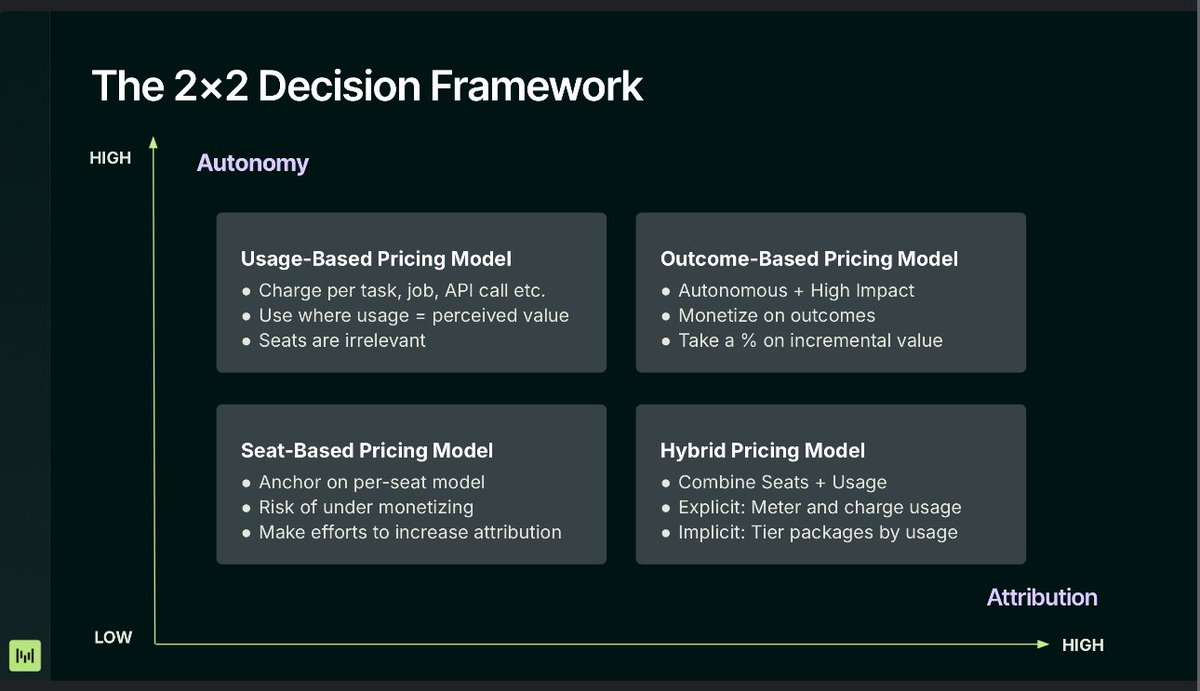Viewport: 1200px width, 691px height.
Task: Click the Hybrid Pricing Model heading
Action: [762, 451]
